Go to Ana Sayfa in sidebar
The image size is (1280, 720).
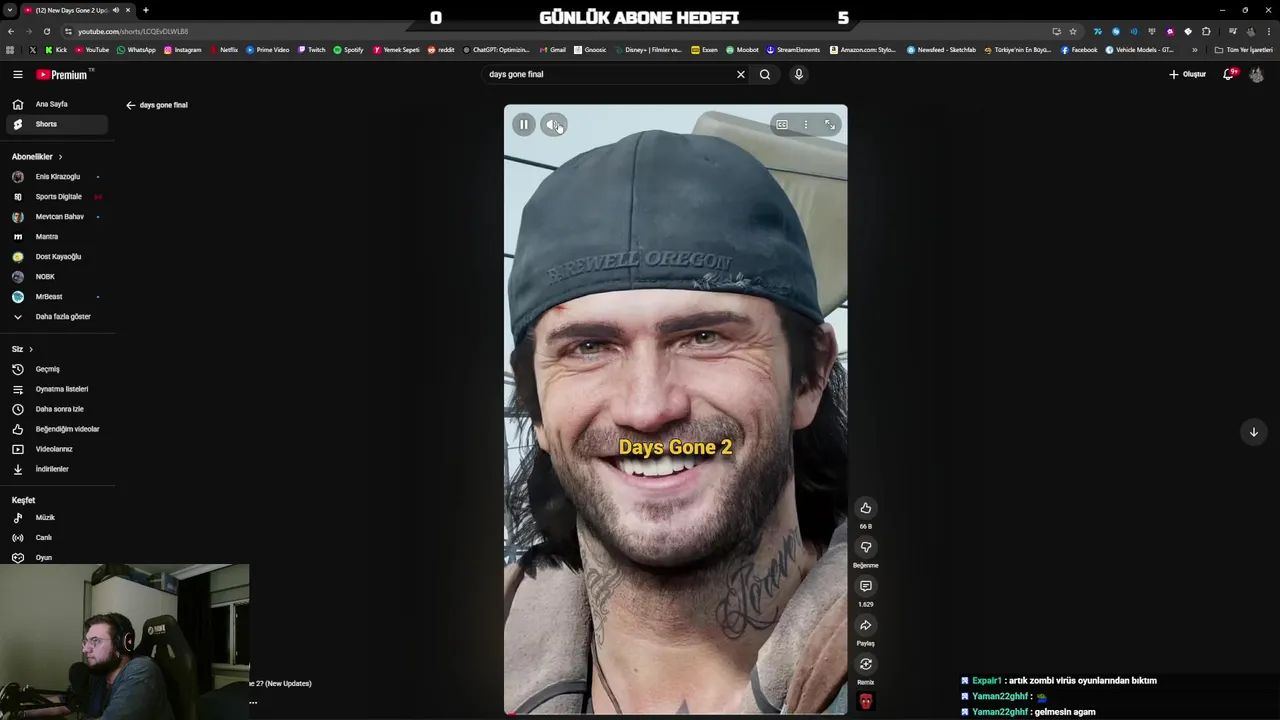(x=55, y=104)
